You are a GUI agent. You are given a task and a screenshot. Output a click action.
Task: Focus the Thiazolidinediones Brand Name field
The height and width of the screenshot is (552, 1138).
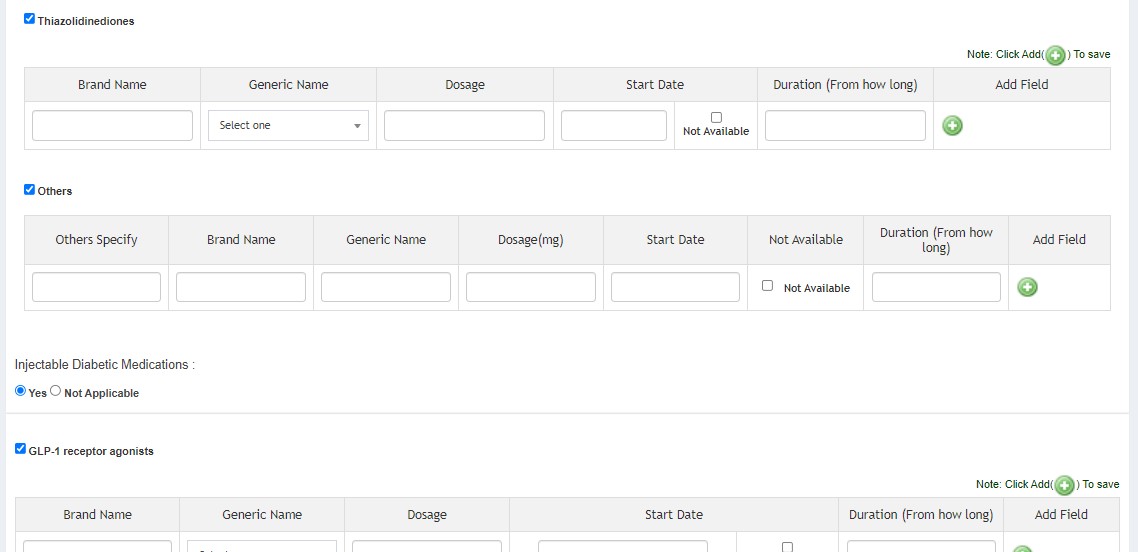pos(112,126)
